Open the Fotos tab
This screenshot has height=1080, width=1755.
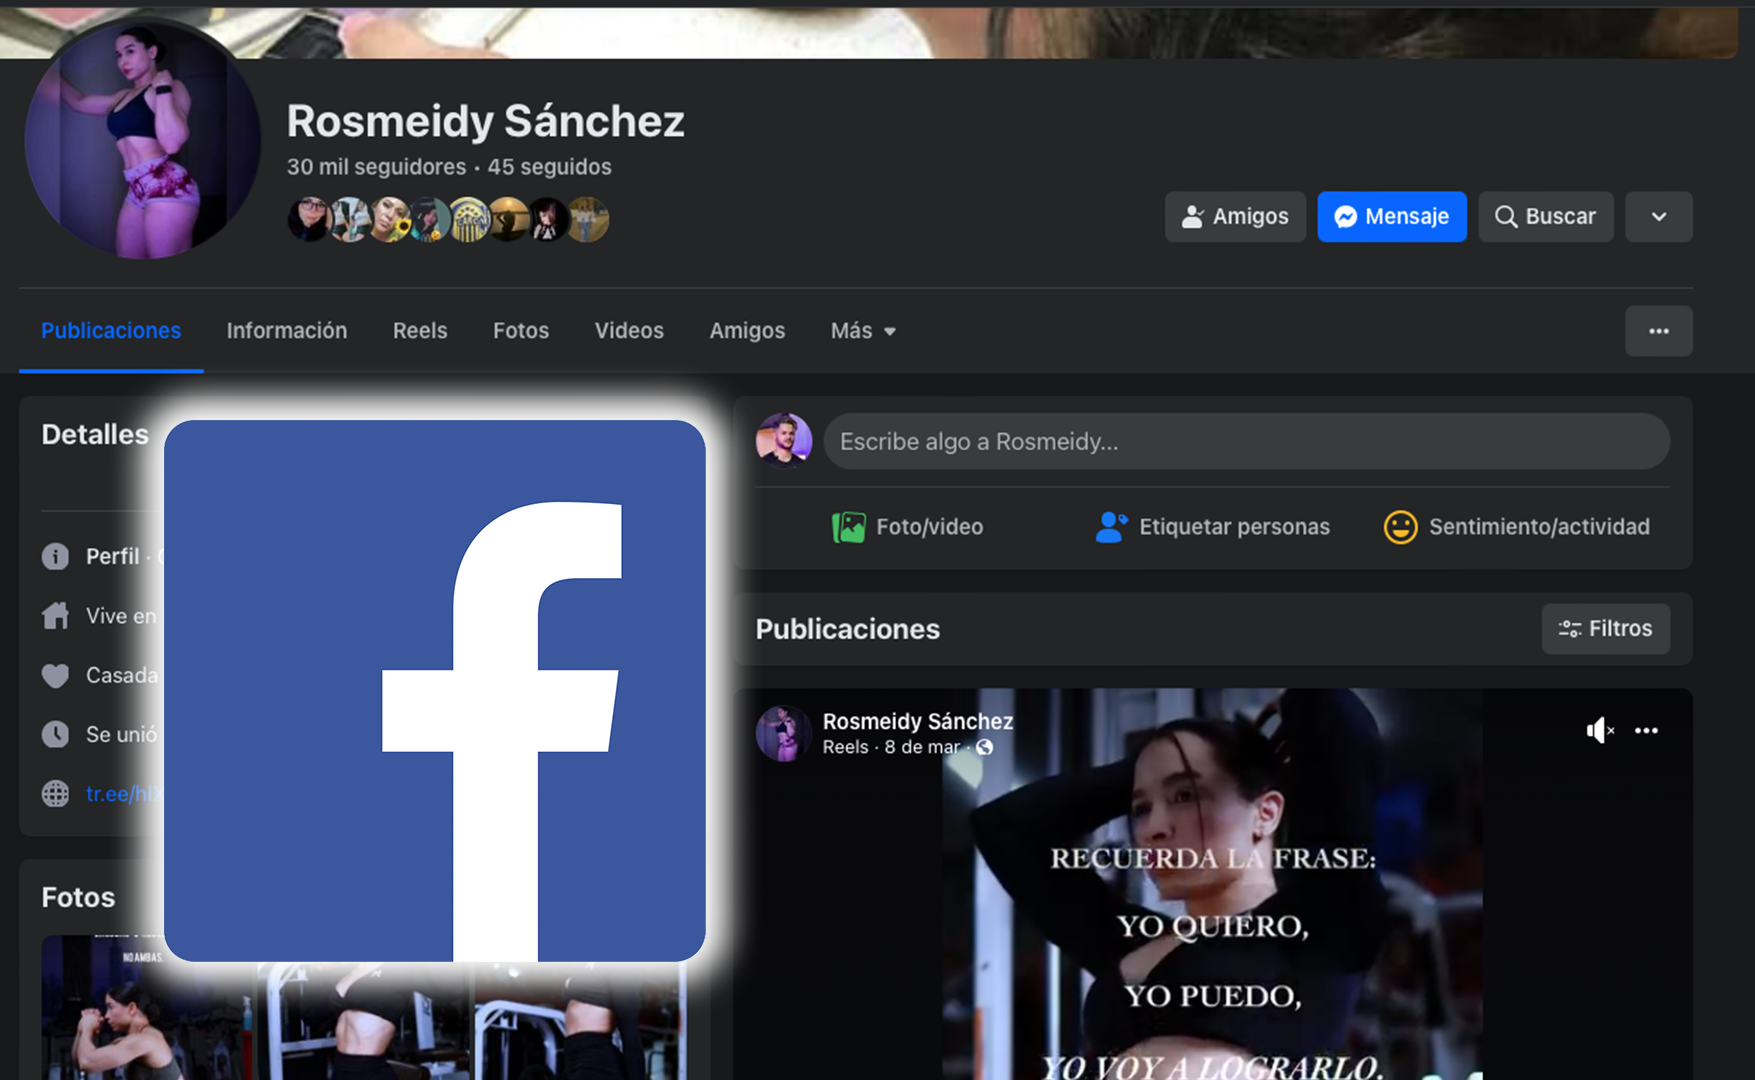[x=521, y=331]
